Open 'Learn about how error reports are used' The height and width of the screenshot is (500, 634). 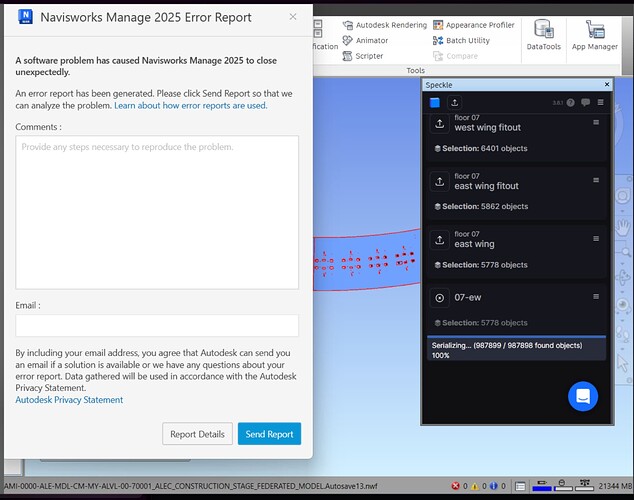click(190, 105)
